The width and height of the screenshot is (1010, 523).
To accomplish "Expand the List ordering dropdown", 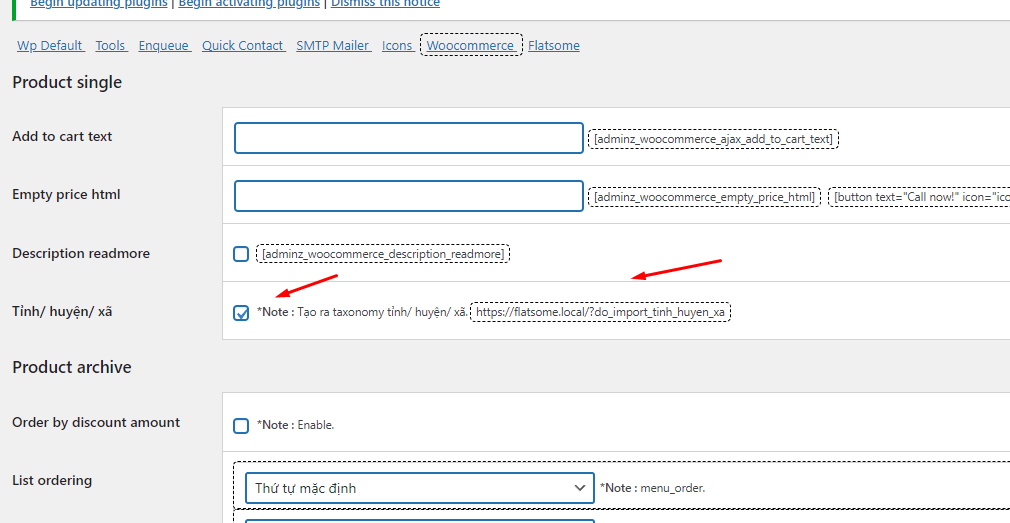I will (x=420, y=488).
